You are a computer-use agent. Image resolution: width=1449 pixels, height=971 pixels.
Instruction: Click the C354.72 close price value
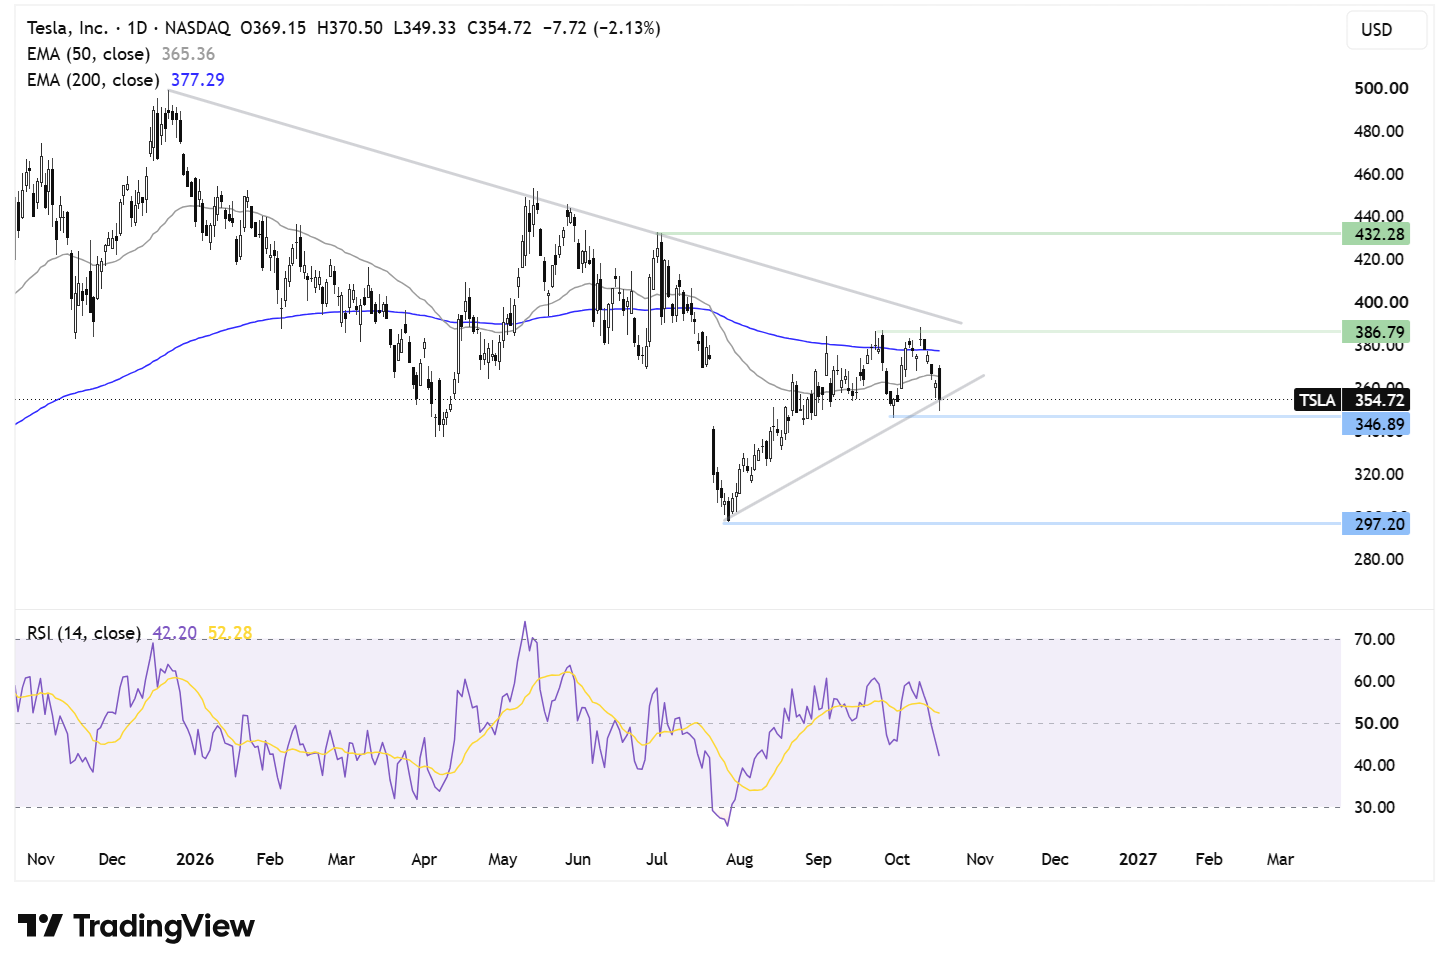click(x=499, y=28)
